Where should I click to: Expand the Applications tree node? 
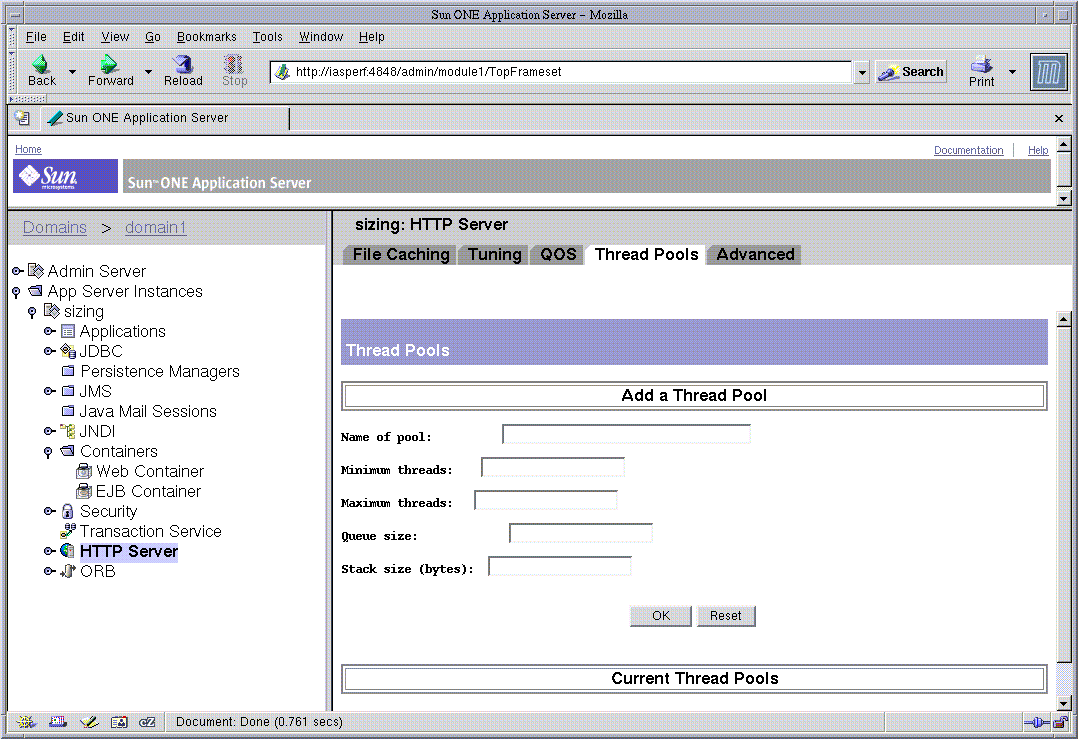(50, 331)
